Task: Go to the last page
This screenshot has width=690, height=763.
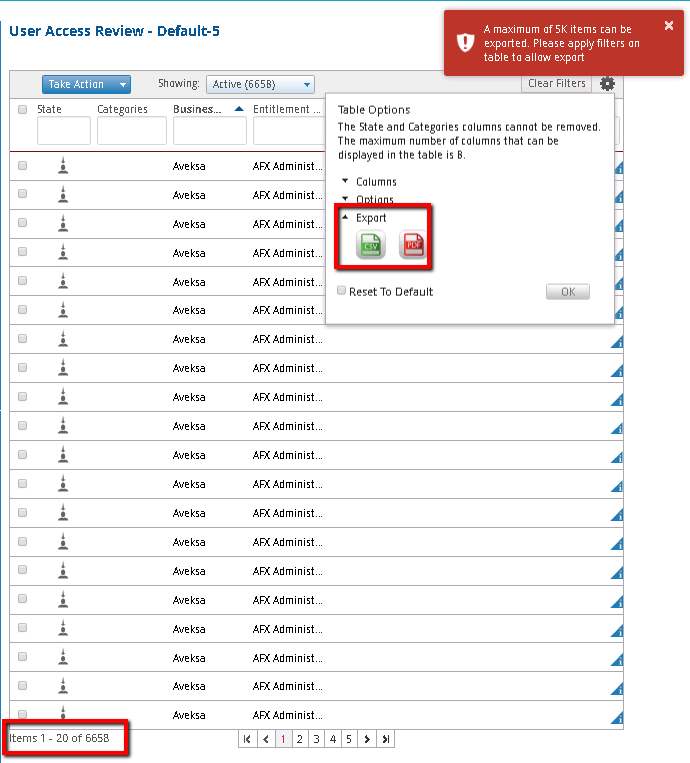Action: click(385, 739)
